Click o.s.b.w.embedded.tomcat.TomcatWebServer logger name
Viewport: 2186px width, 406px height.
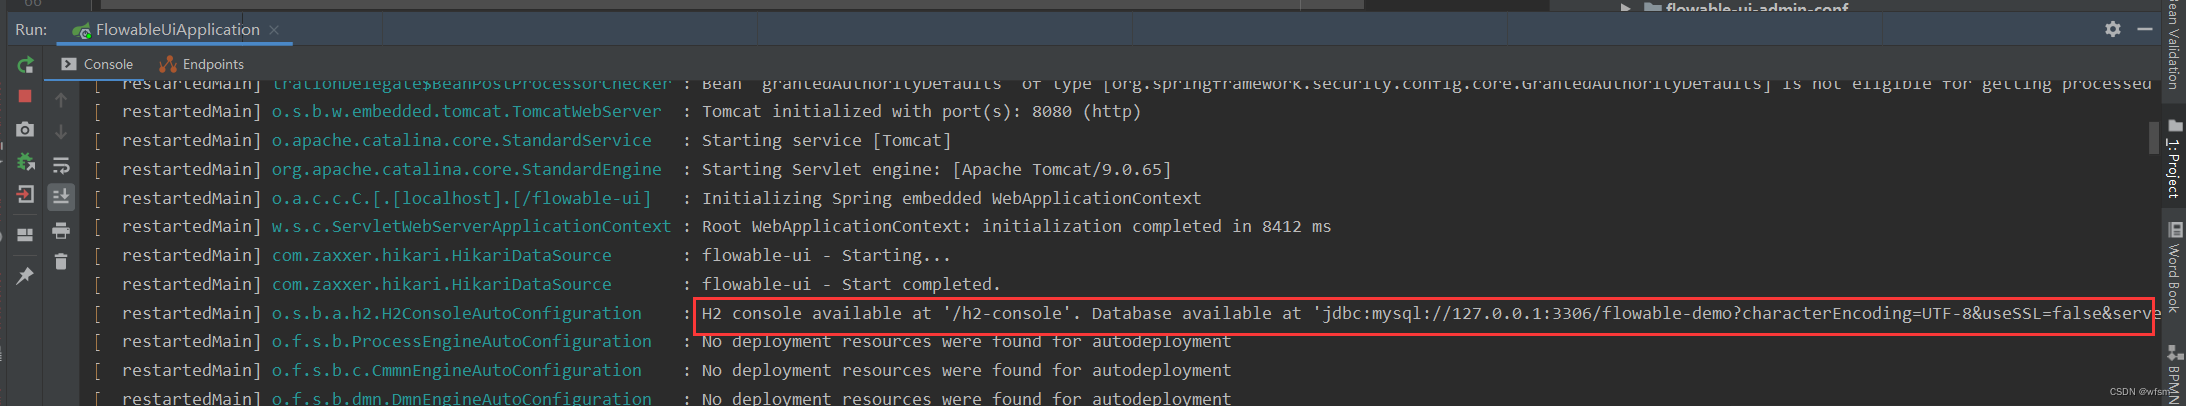(x=467, y=111)
